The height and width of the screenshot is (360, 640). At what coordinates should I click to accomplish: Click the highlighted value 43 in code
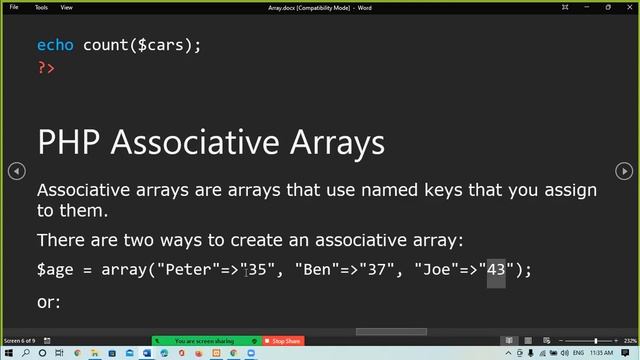point(496,269)
